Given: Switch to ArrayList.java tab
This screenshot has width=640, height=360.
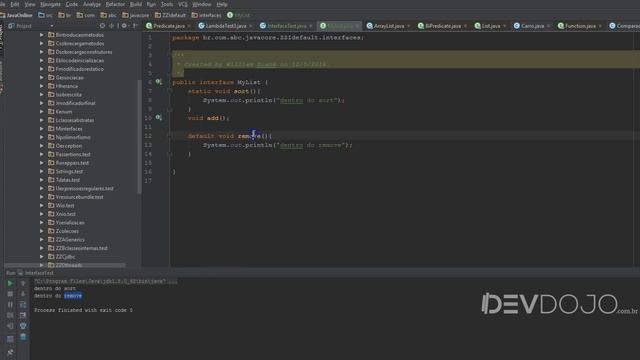Looking at the screenshot, I should click(x=389, y=26).
